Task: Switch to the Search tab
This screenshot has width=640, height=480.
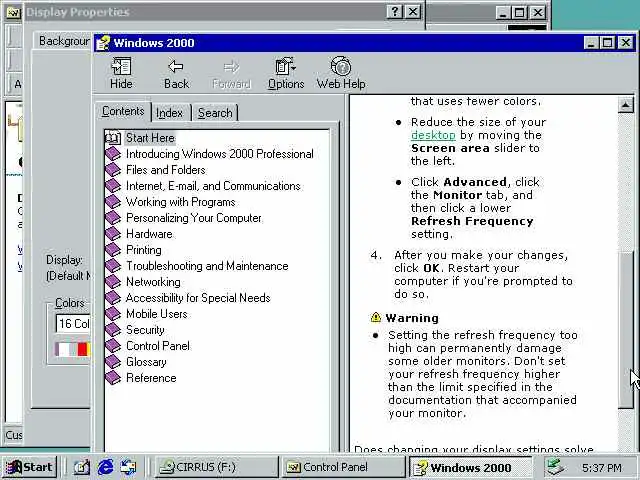Action: click(x=215, y=113)
